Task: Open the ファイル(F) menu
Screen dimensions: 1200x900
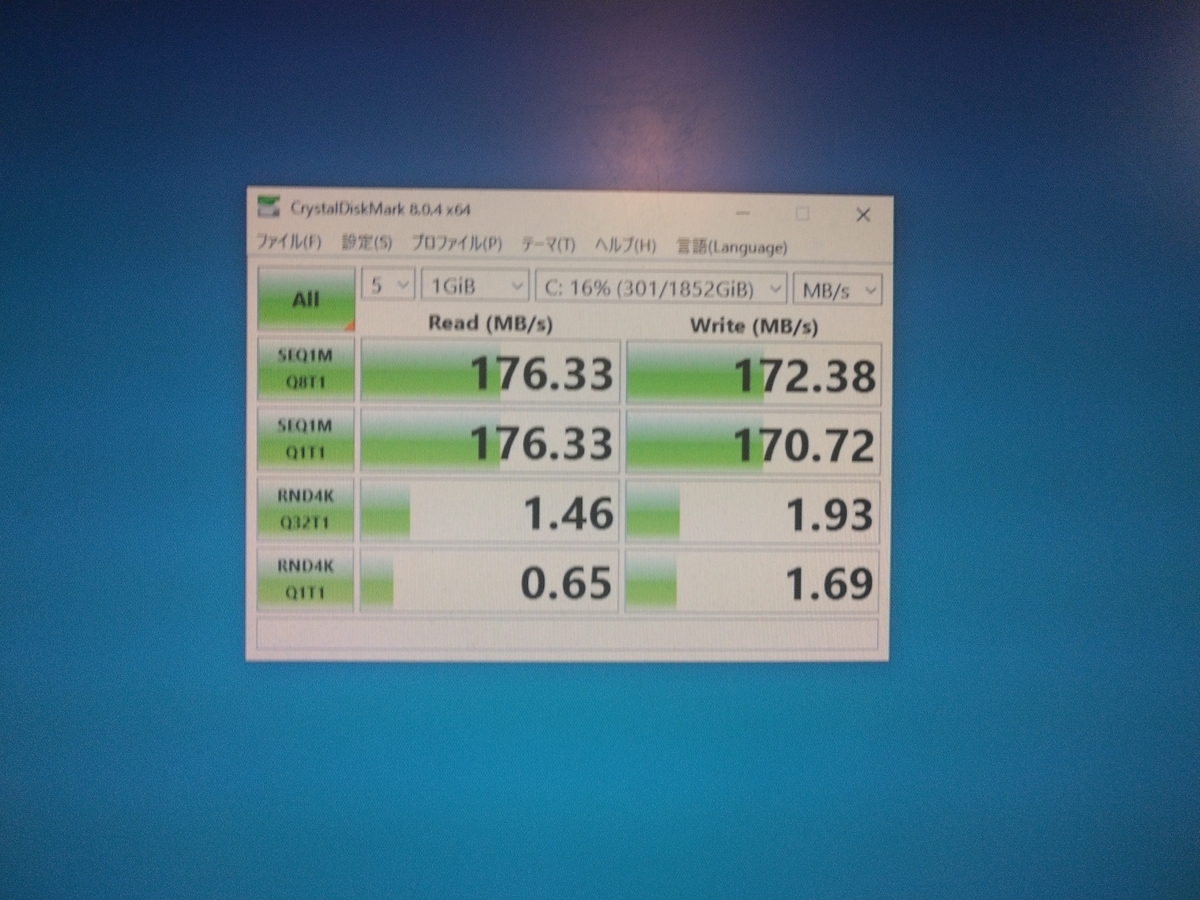Action: point(289,244)
